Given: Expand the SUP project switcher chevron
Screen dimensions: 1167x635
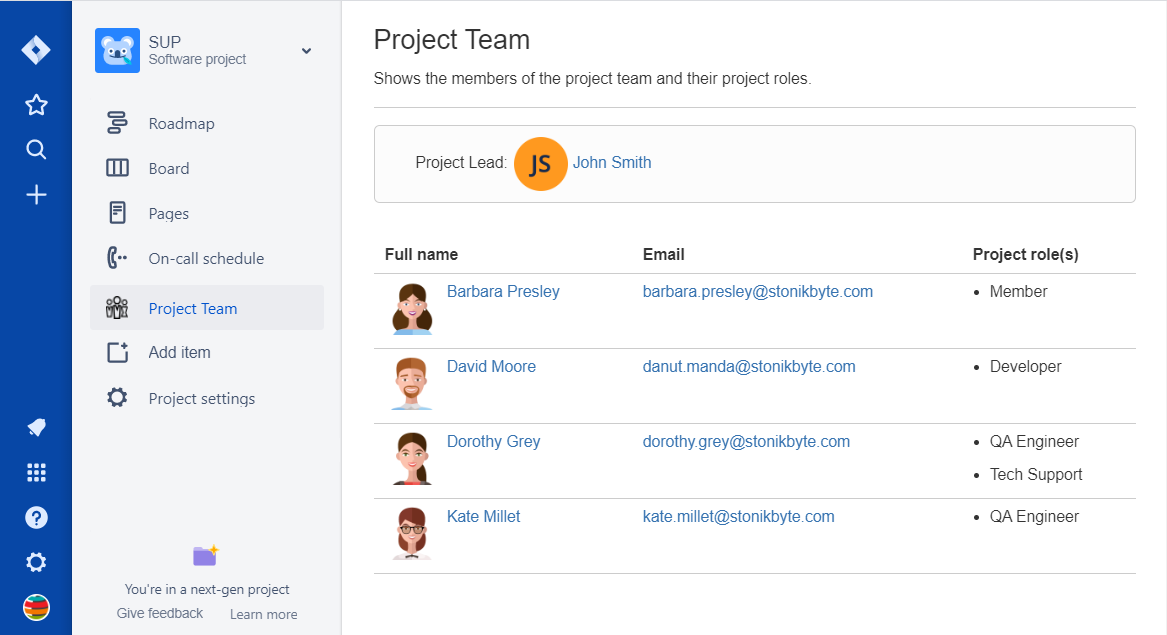Looking at the screenshot, I should (x=306, y=51).
